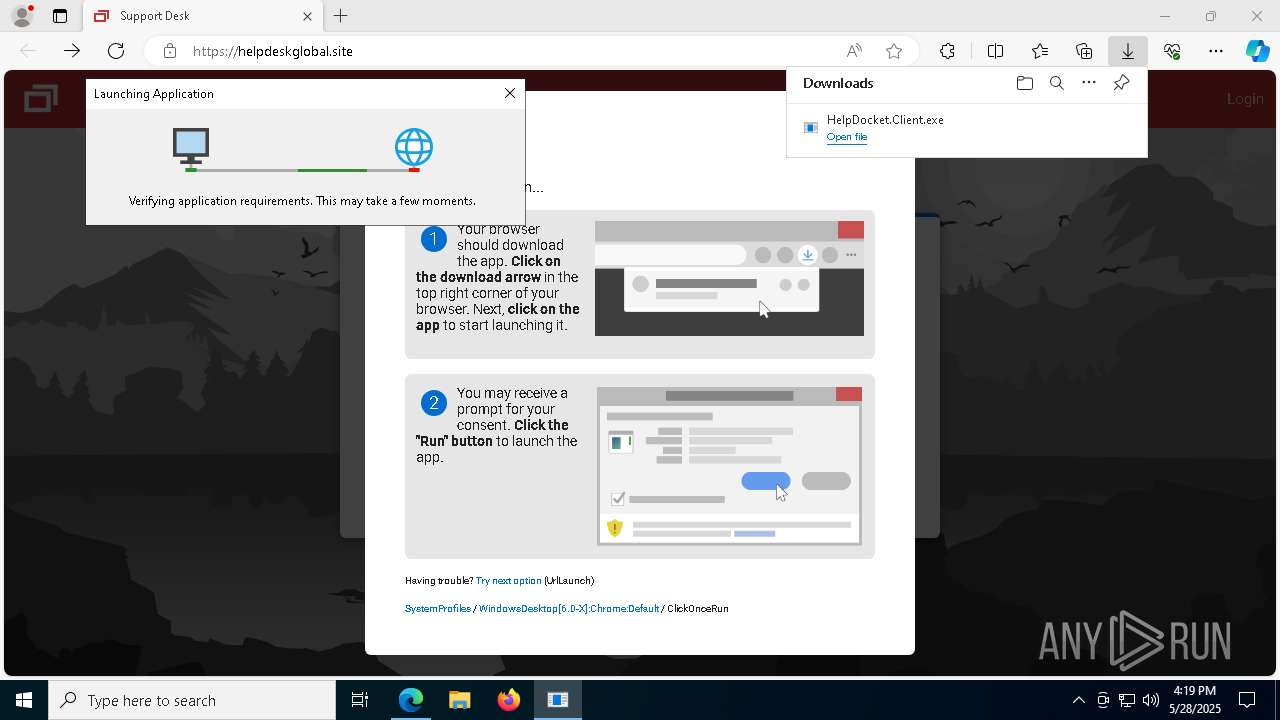The height and width of the screenshot is (720, 1280).
Task: Open Collections icon in toolbar
Action: tap(1084, 51)
